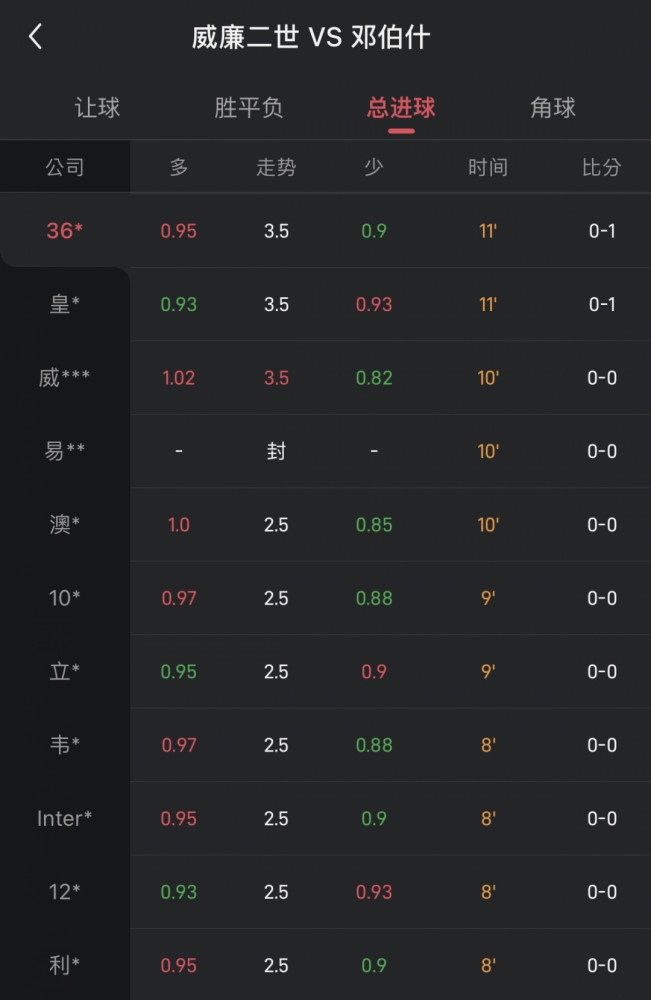Click the 走势 column header
The height and width of the screenshot is (1000, 651).
pyautogui.click(x=276, y=167)
